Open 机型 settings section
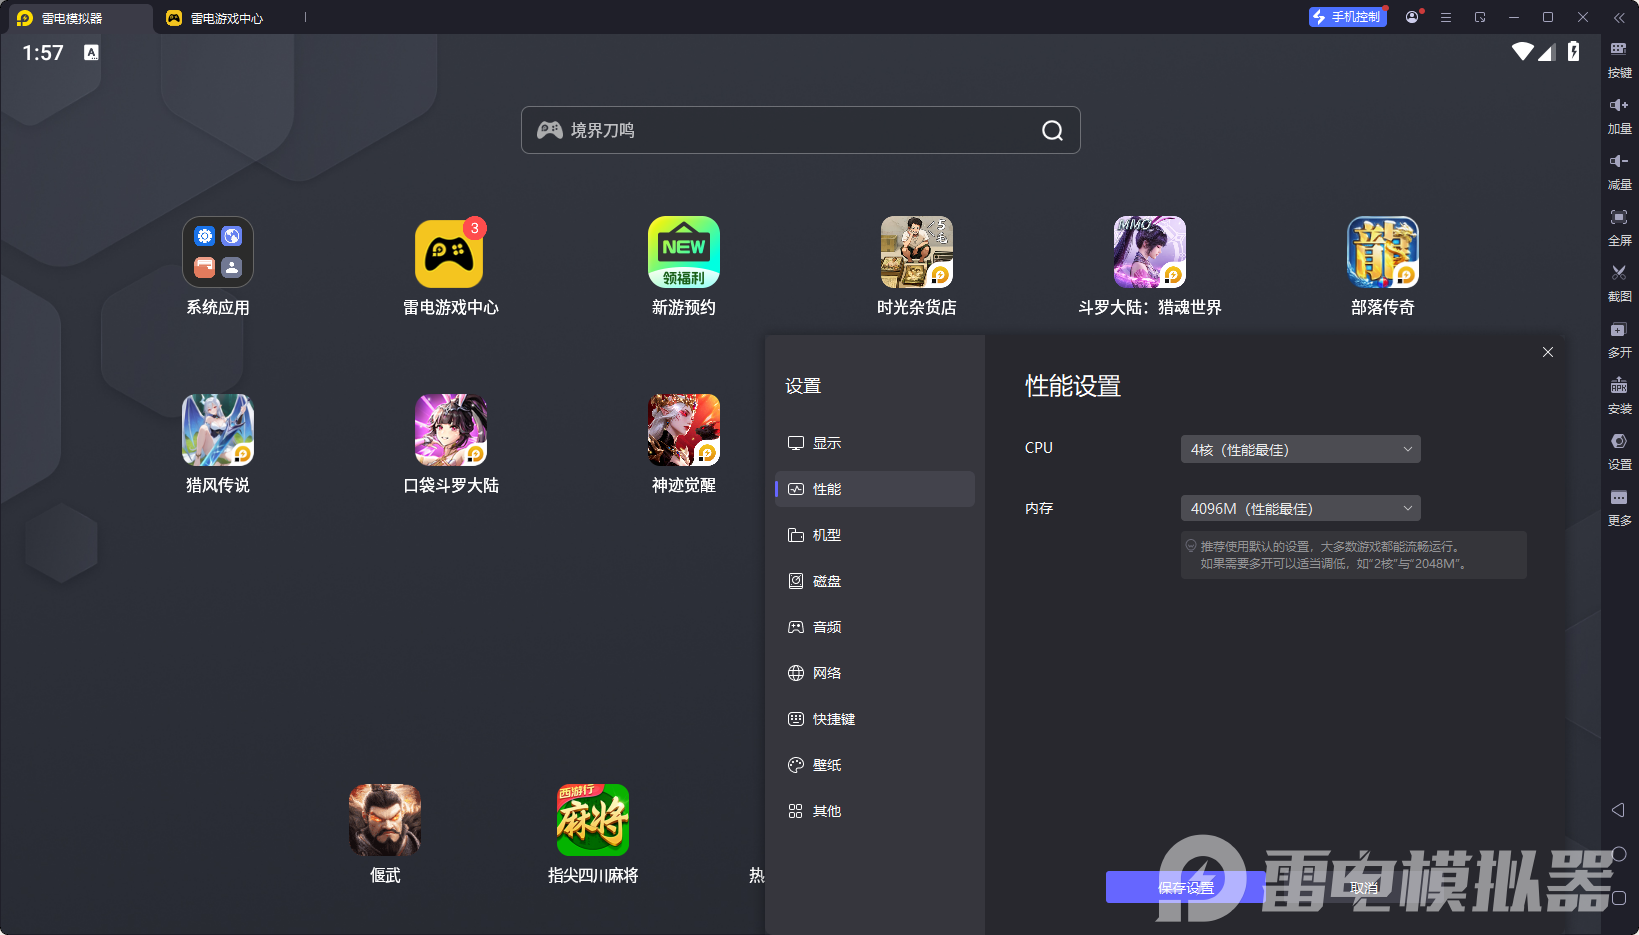Image resolution: width=1639 pixels, height=935 pixels. pos(875,535)
